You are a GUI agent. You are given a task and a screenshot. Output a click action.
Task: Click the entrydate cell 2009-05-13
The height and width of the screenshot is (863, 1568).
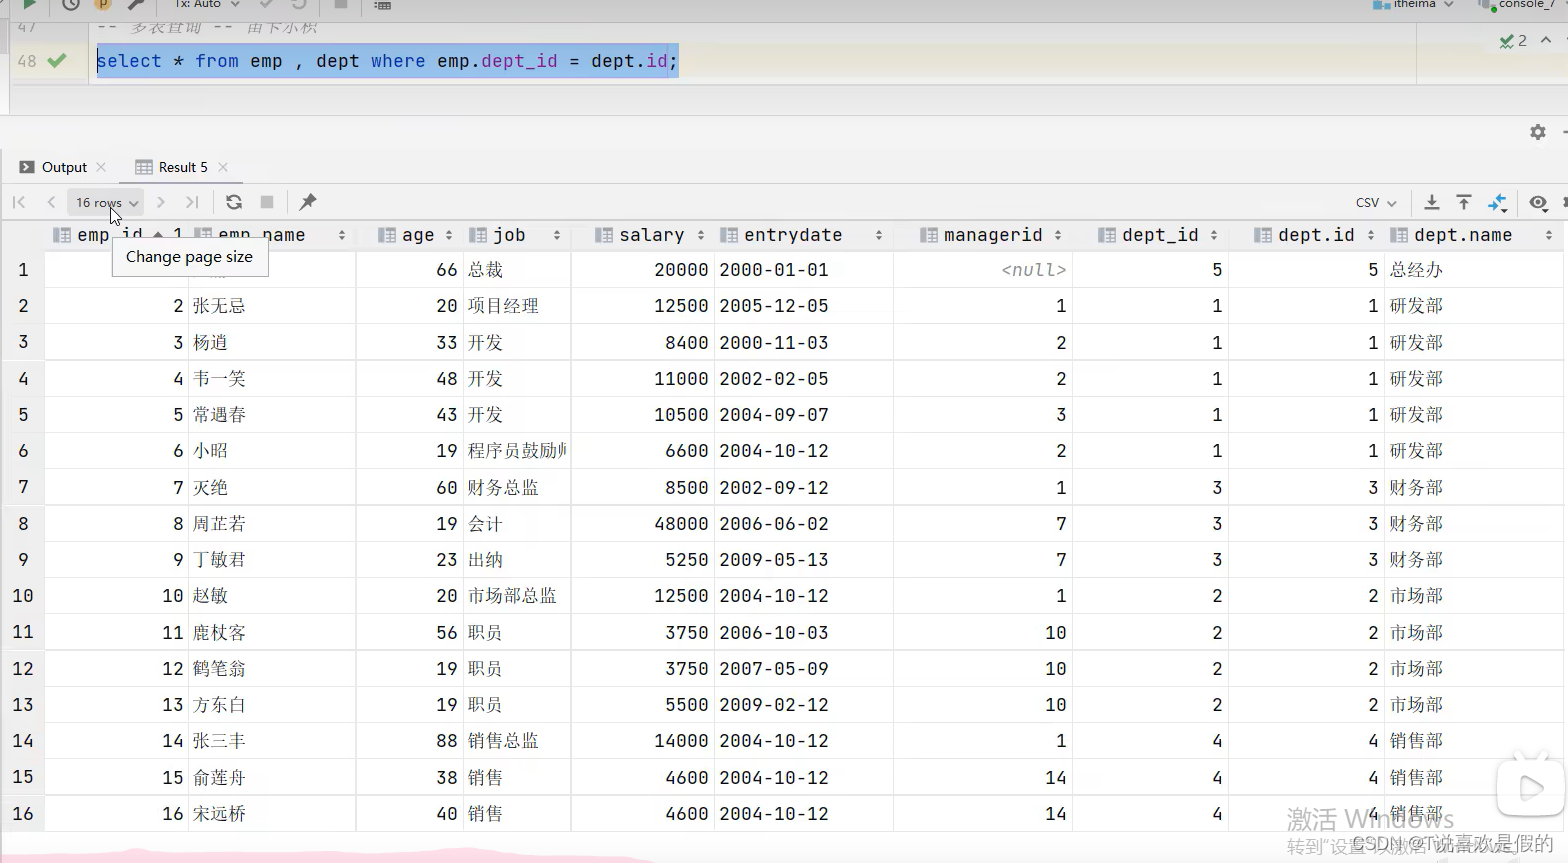coord(804,560)
